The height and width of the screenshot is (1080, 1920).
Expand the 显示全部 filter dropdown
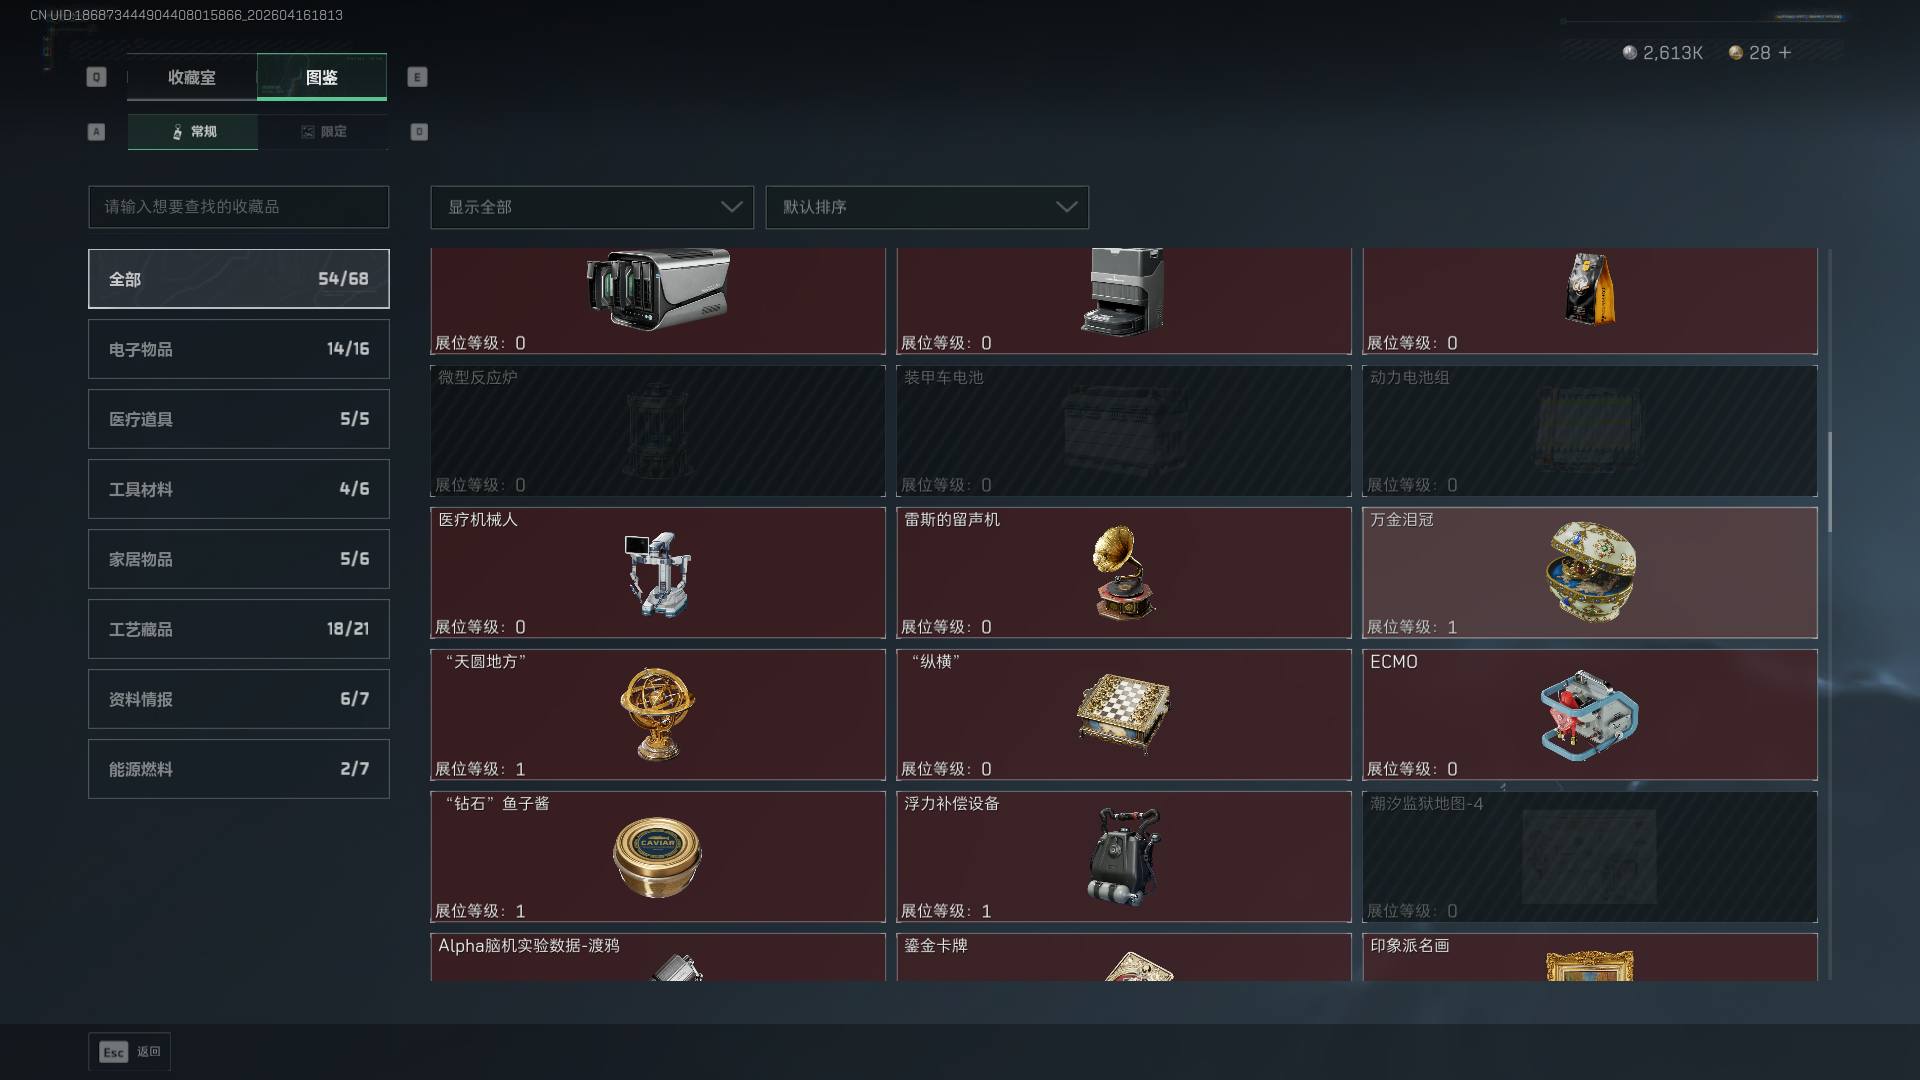point(592,207)
